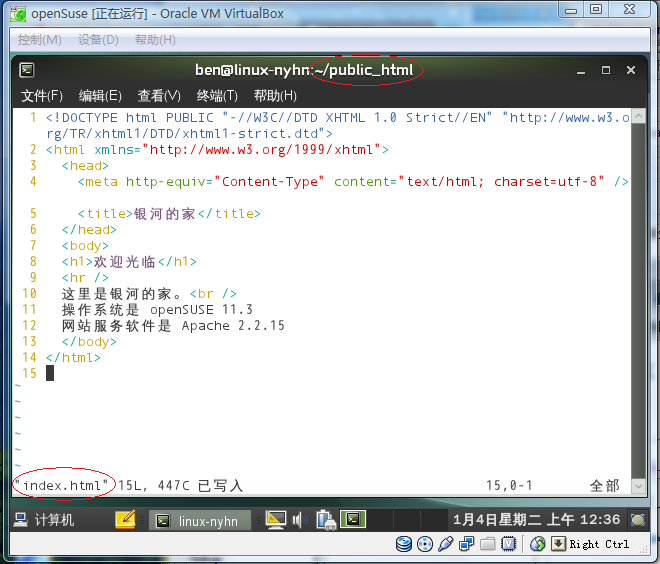
Task: Open VirtualBox 设备(D) menu
Action: (98, 40)
